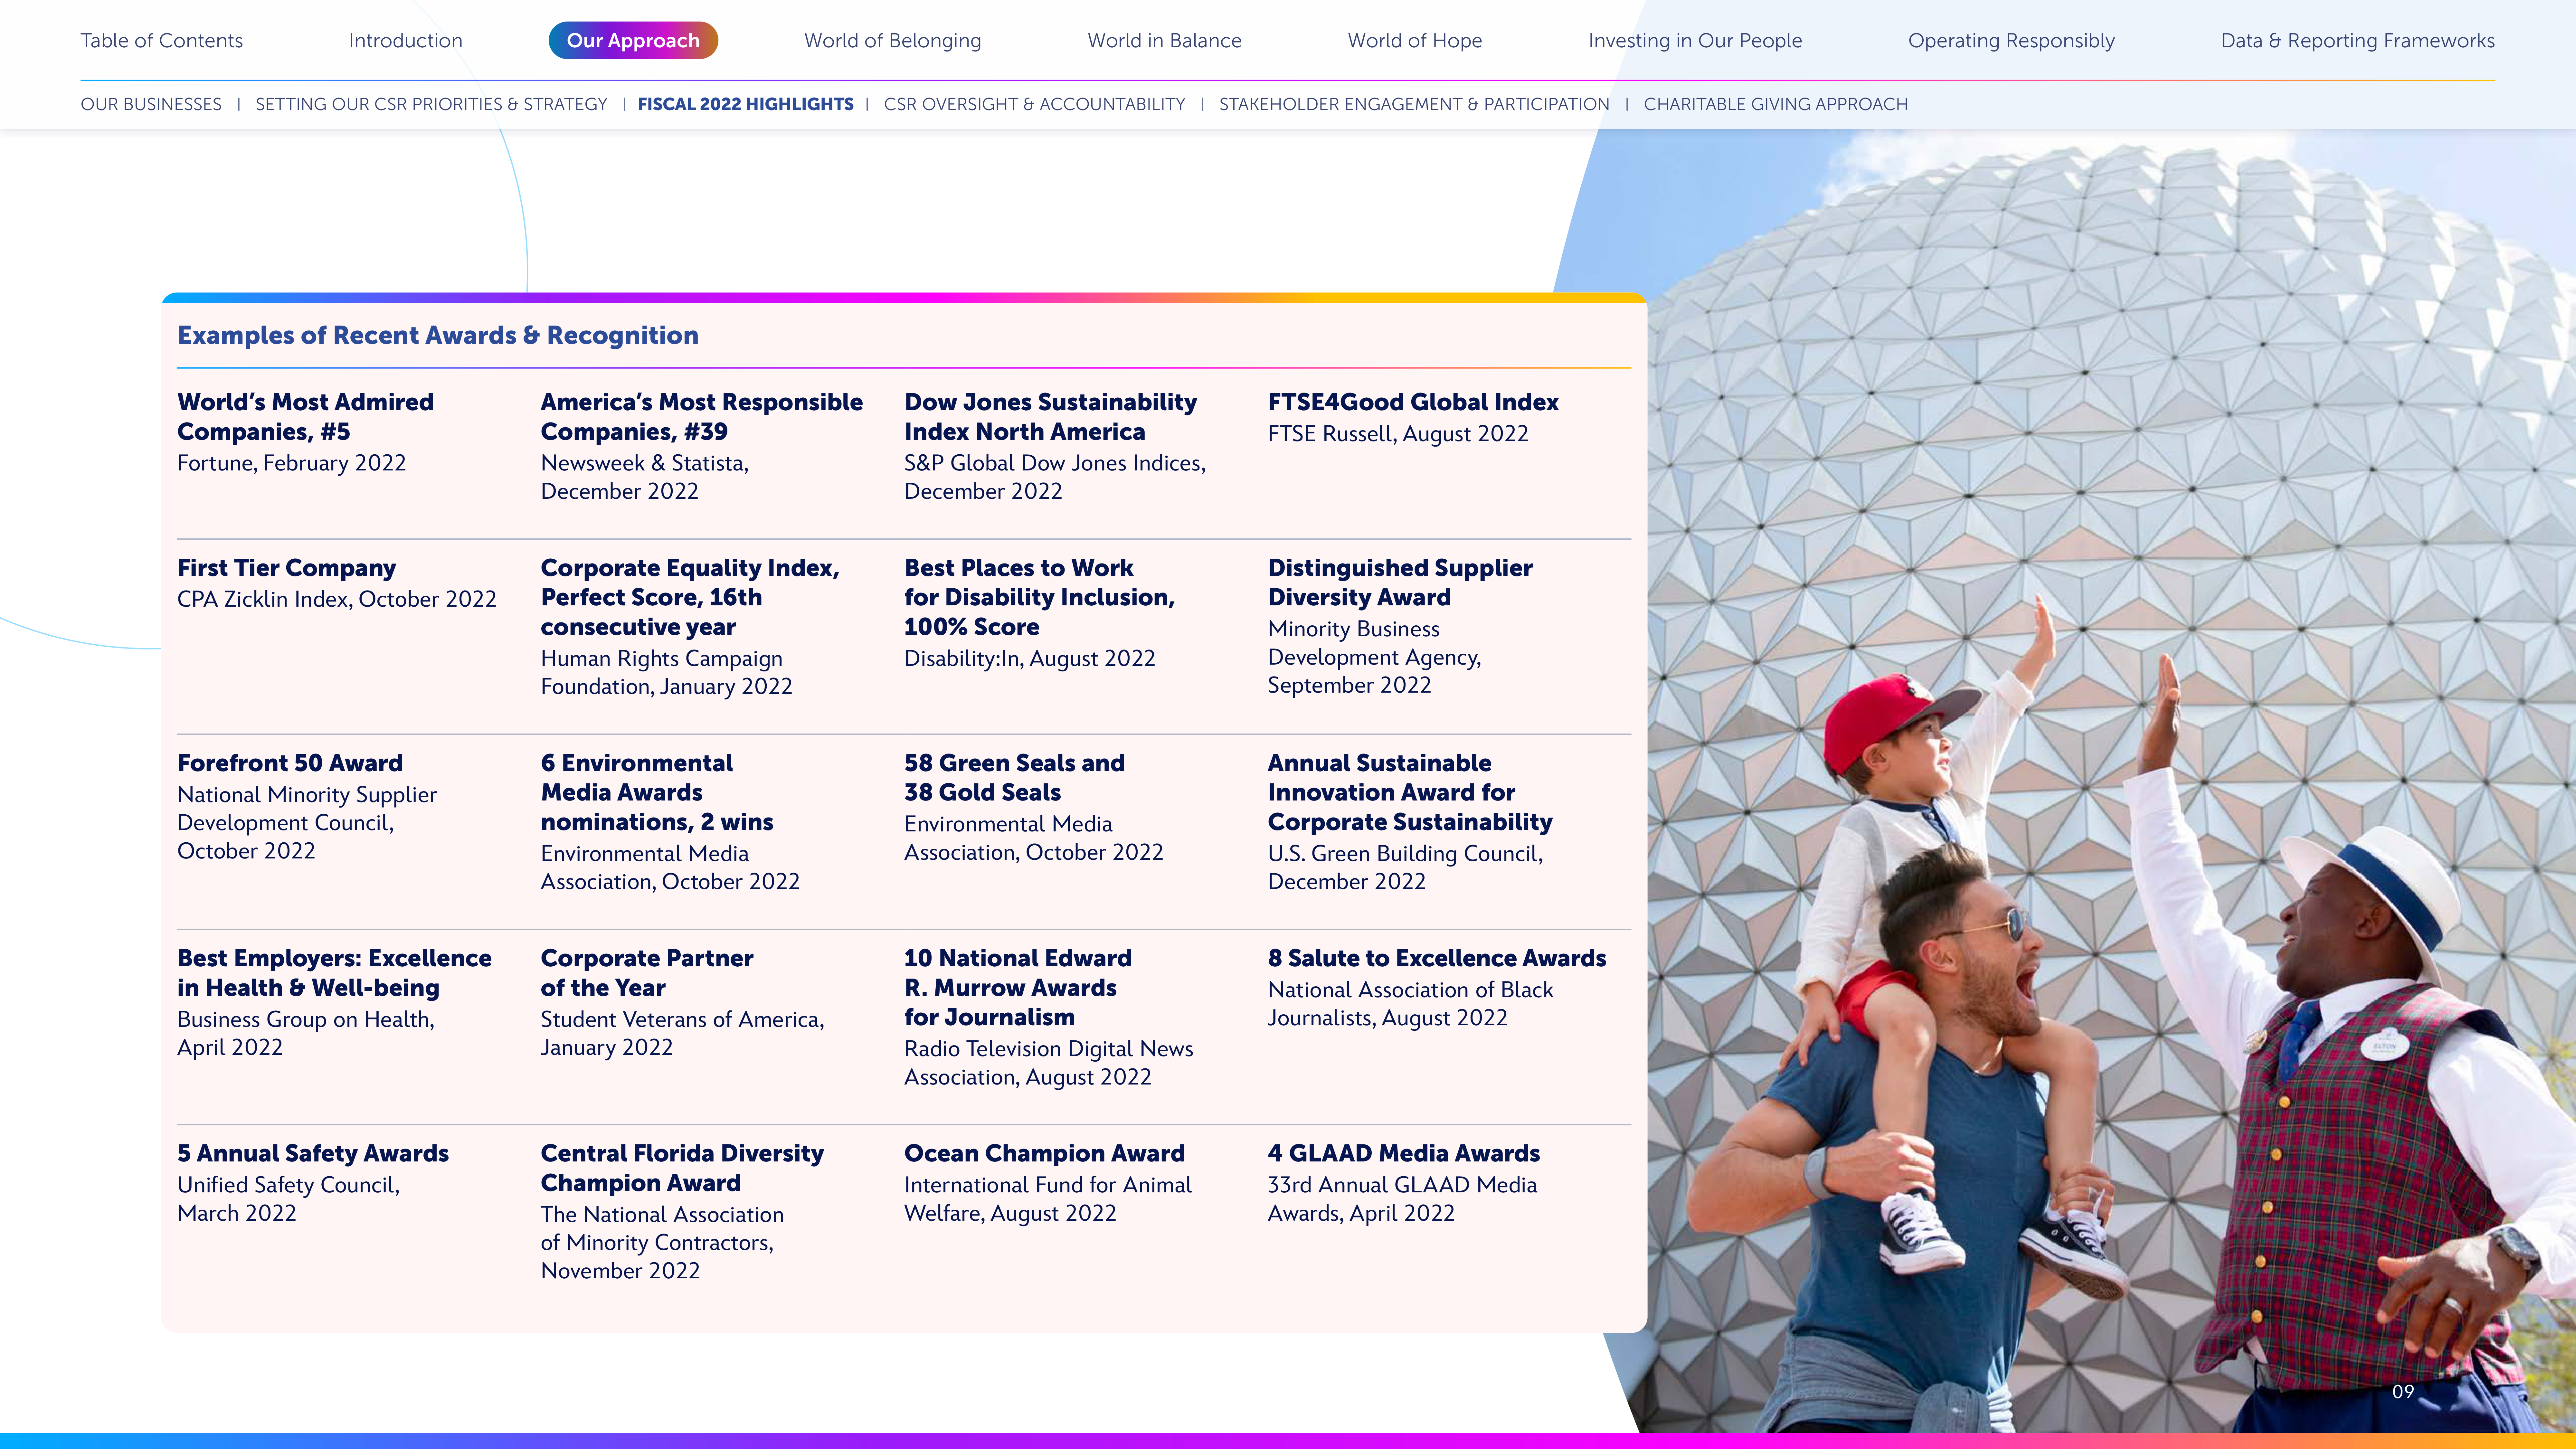The image size is (2576, 1449).
Task: Click the OUR BUSINESSES sub-link
Action: (x=151, y=104)
